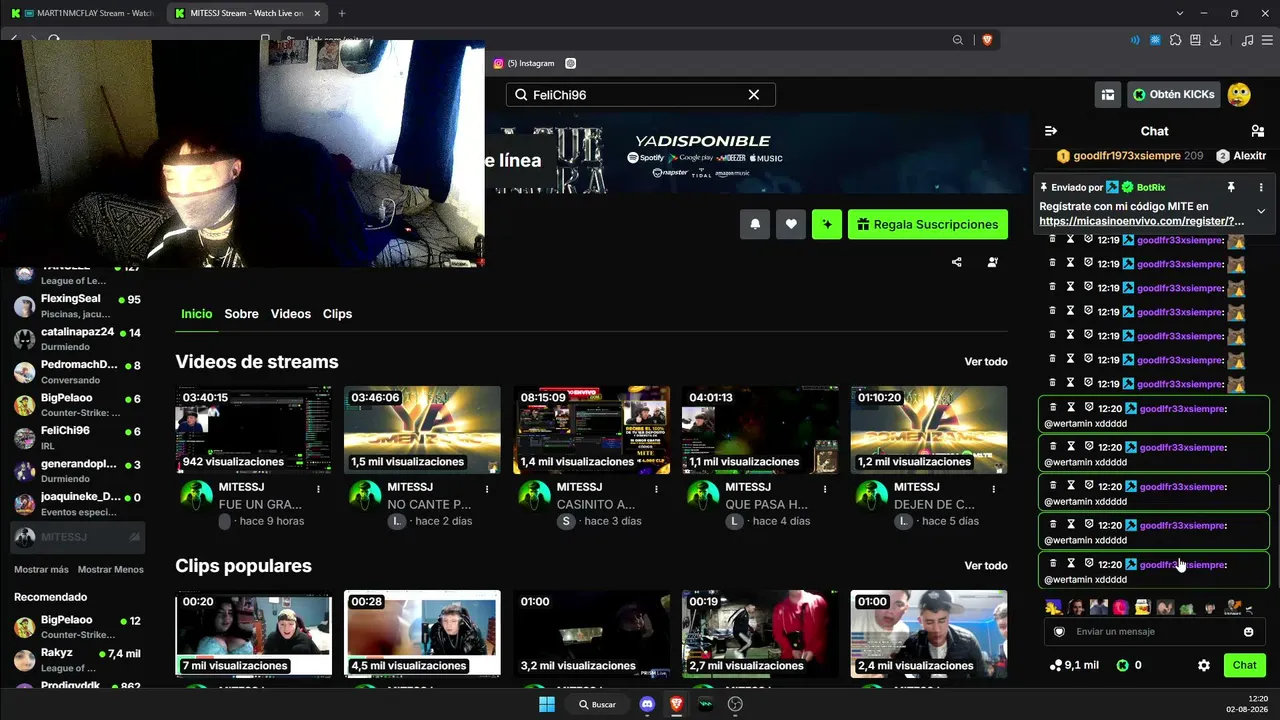Click the 9,1 mil channel points icon
This screenshot has width=1280, height=720.
(1056, 665)
